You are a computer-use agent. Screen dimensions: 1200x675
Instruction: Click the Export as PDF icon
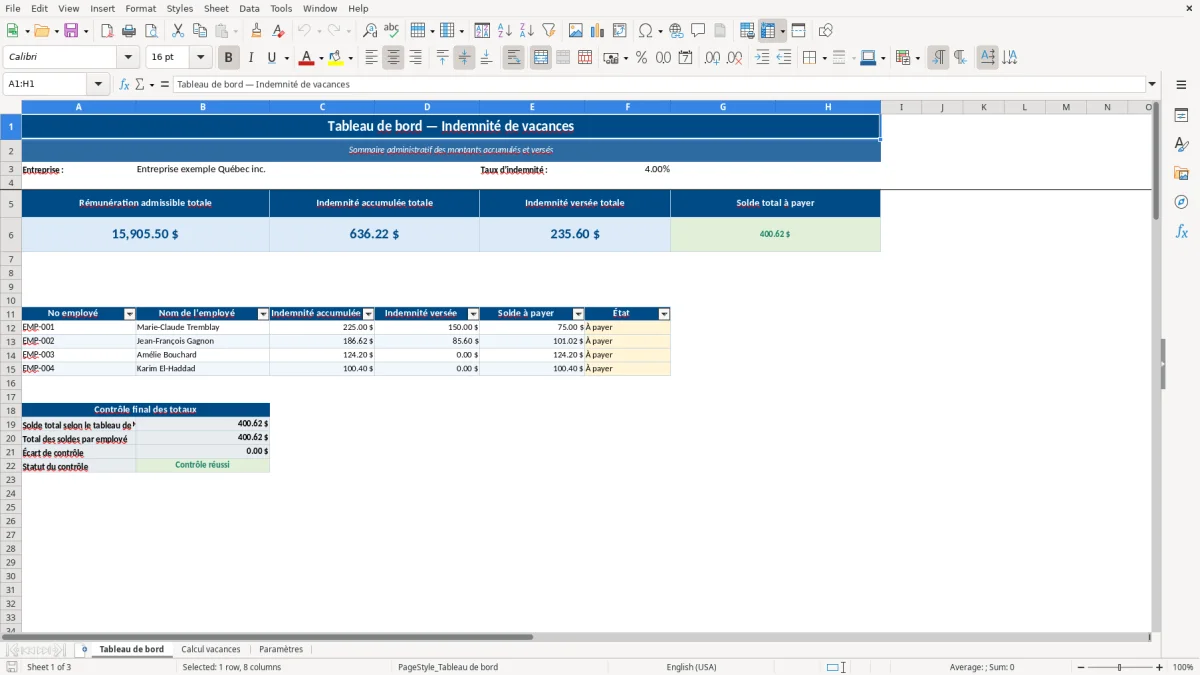pos(107,31)
